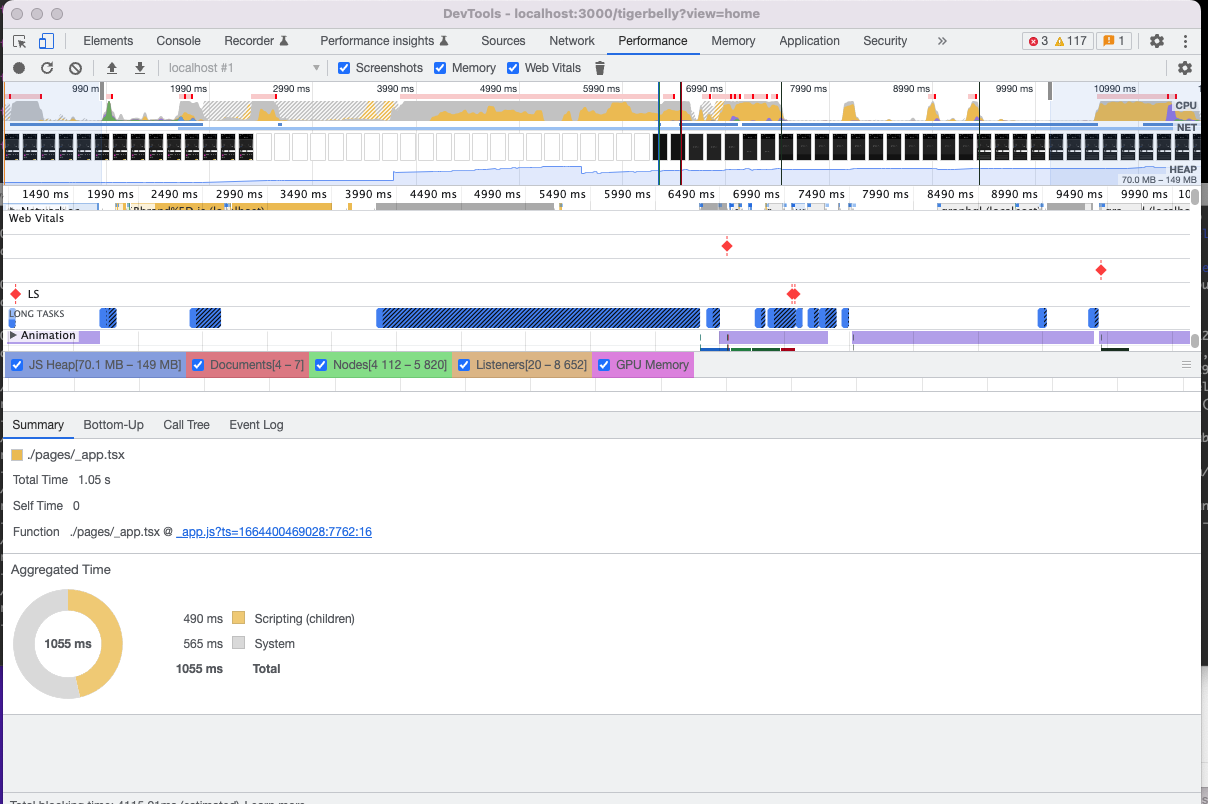Click the Web Vitals track label
Viewport: 1208px width, 804px height.
pyautogui.click(x=36, y=218)
